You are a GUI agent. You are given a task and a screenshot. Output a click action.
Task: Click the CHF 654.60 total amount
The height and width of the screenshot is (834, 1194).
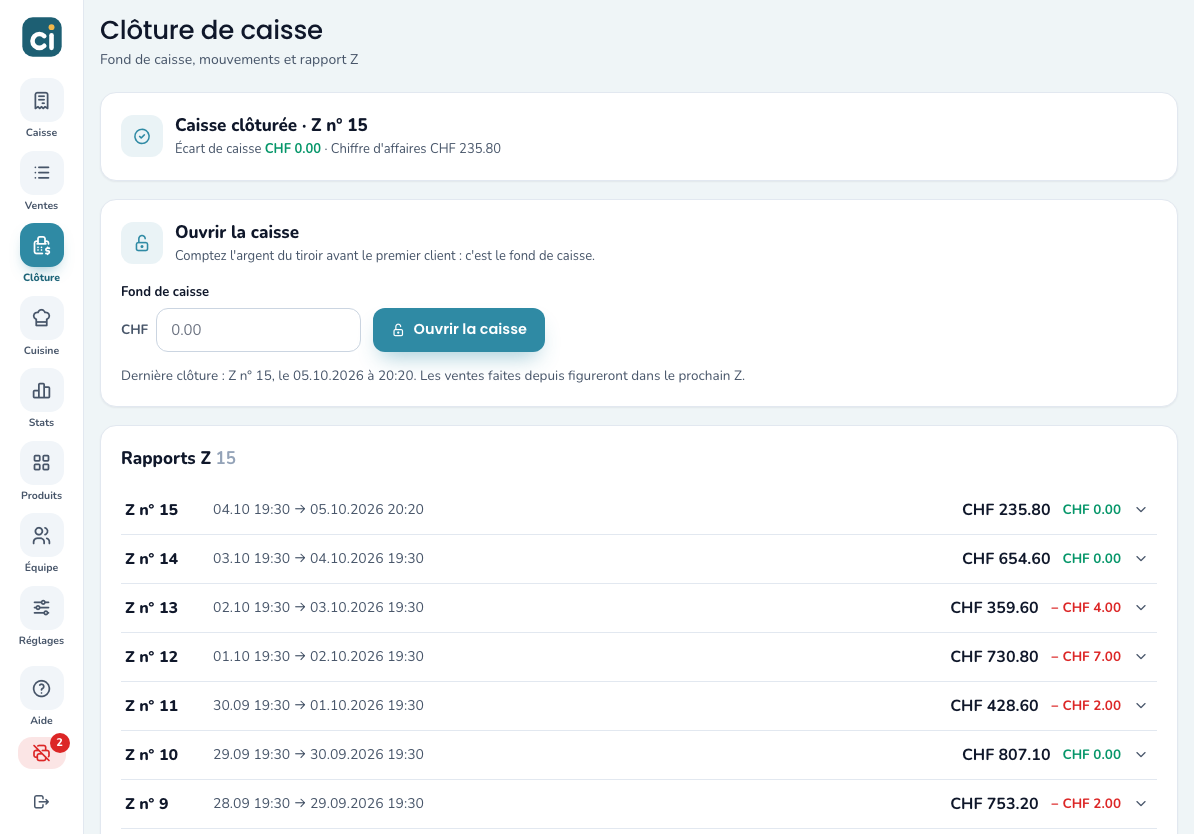[x=1006, y=558]
